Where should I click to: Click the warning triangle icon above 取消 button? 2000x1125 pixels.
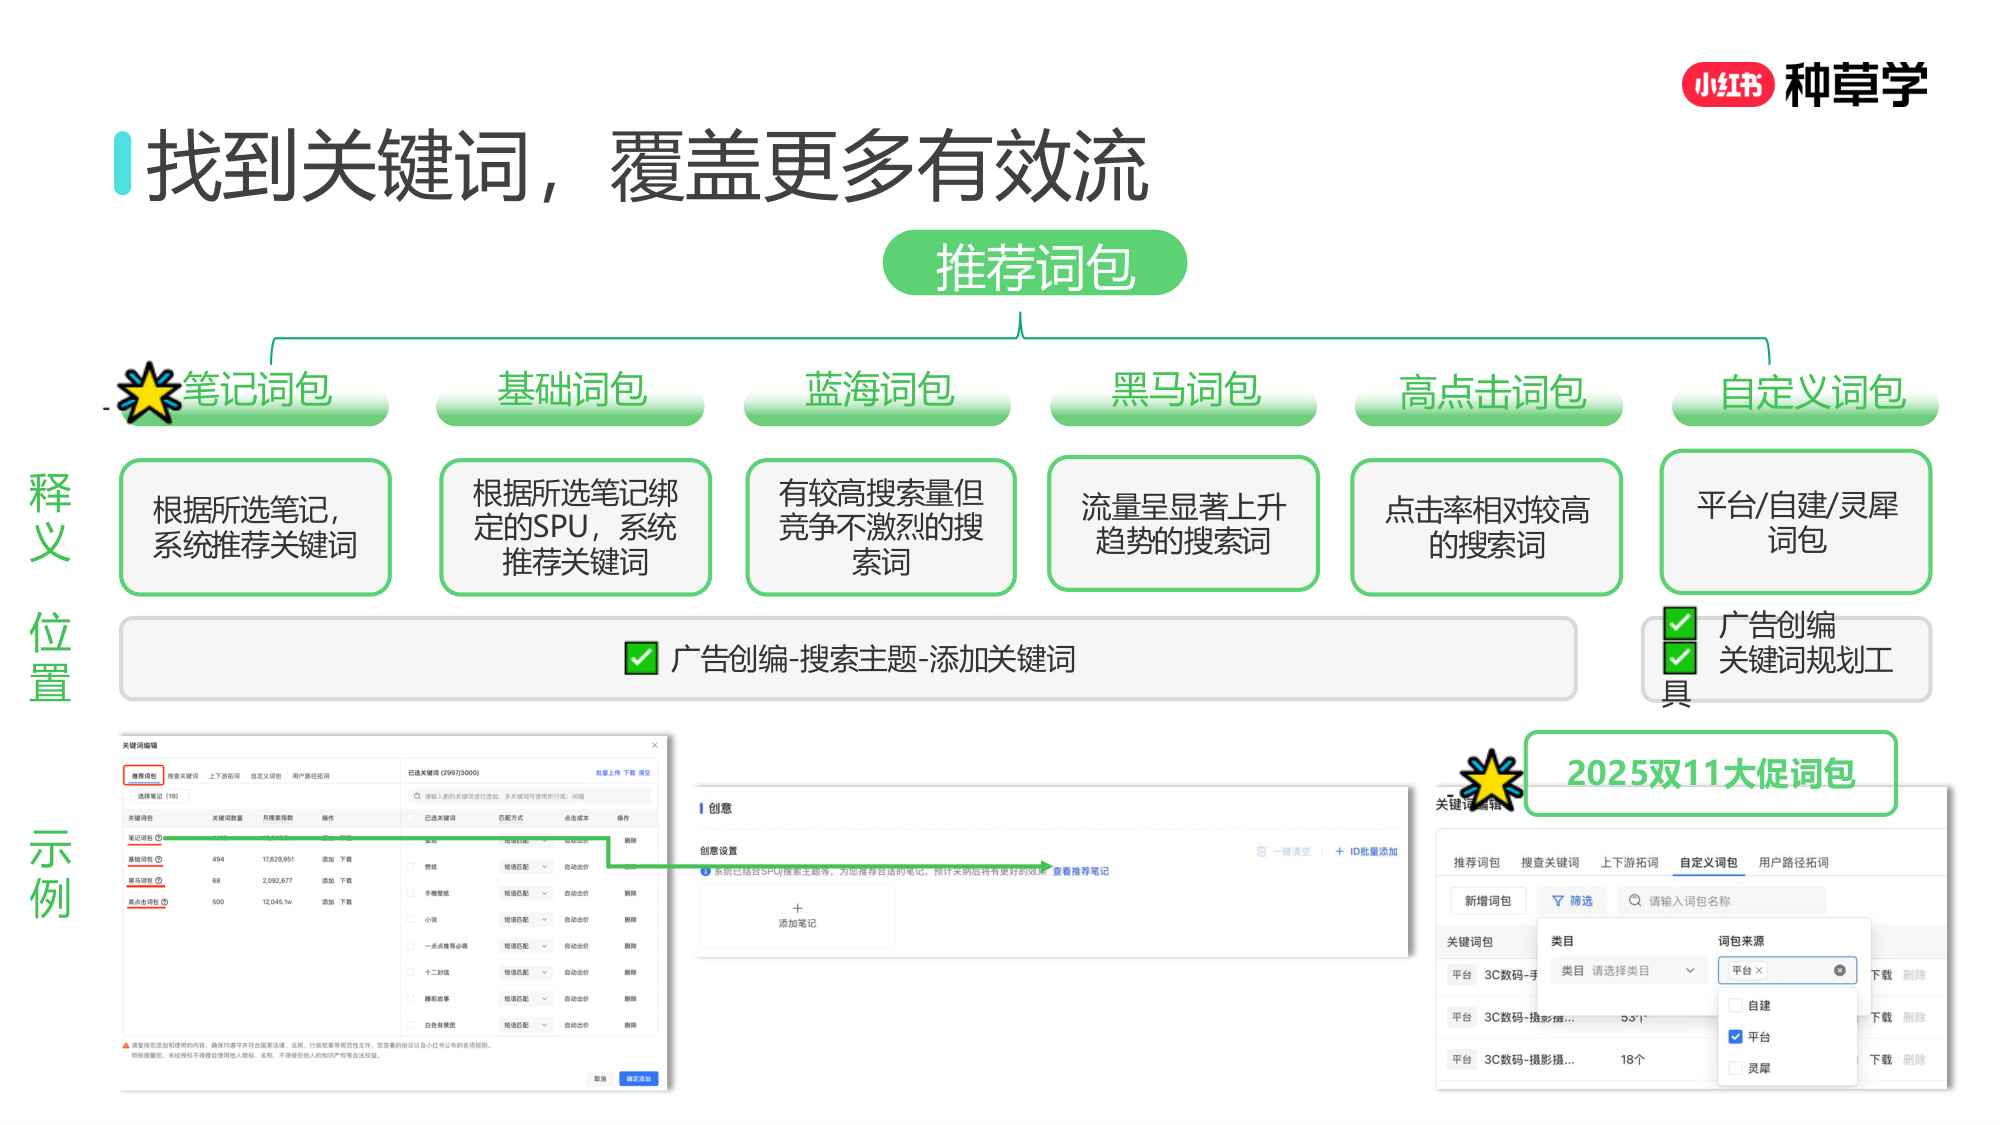tap(125, 1045)
